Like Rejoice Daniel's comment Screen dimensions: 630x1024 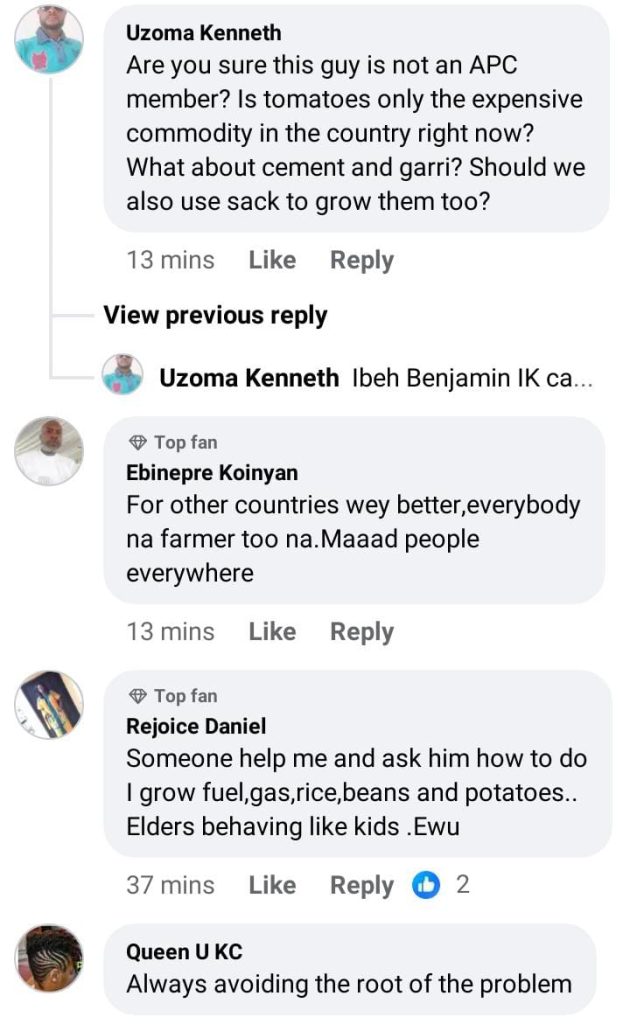click(x=272, y=885)
